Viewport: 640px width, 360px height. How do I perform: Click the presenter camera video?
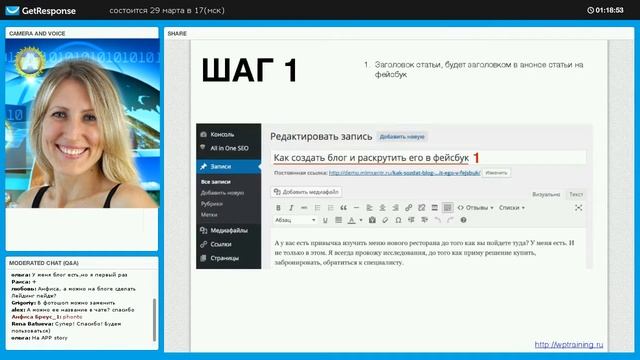82,124
